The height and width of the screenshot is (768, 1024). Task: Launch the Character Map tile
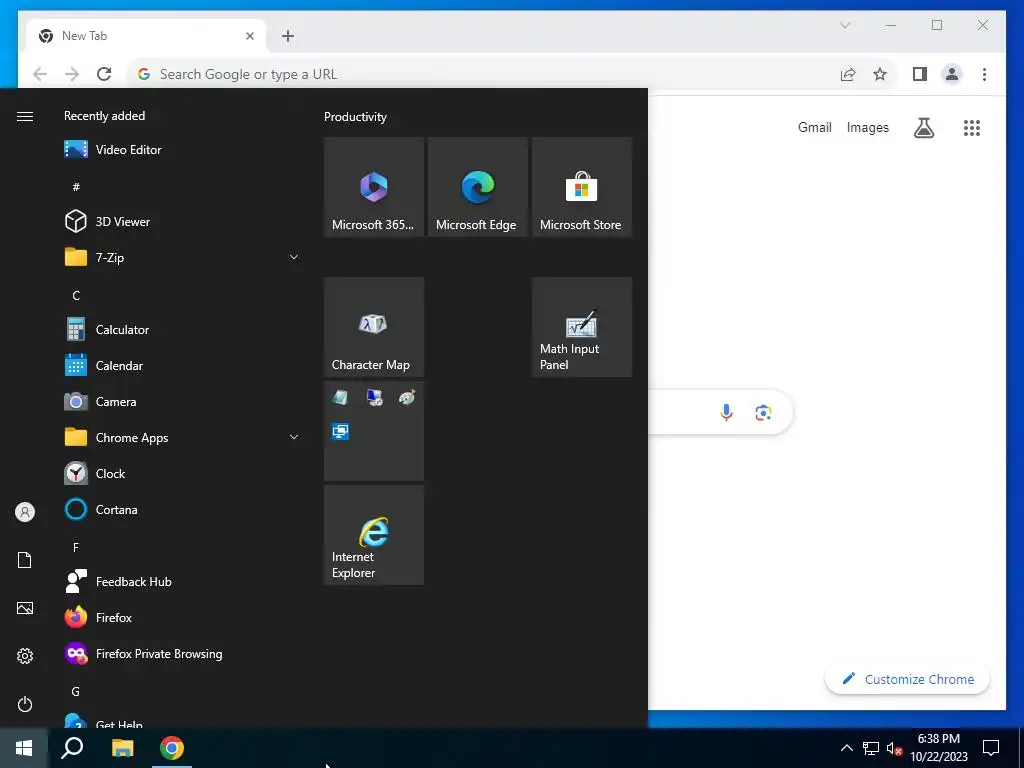point(374,327)
